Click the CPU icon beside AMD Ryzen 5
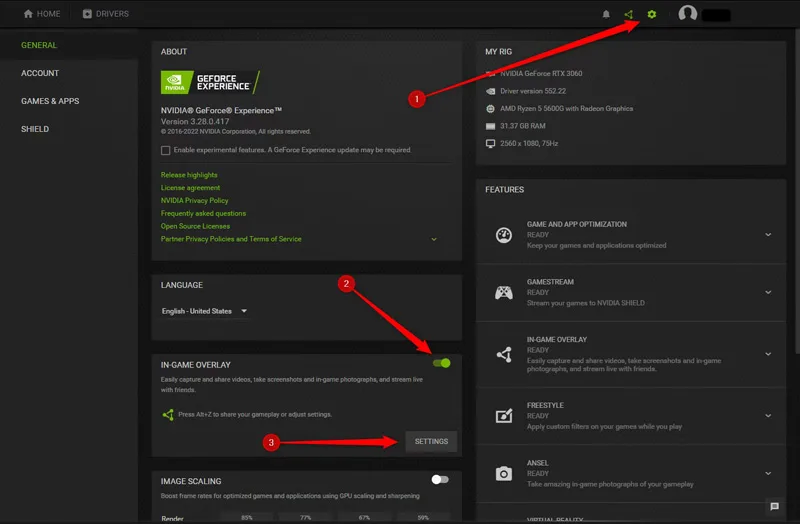 (x=490, y=109)
